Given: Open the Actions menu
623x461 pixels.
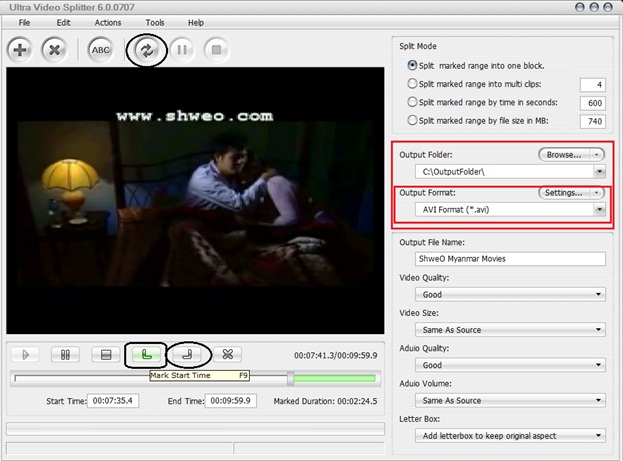Looking at the screenshot, I should pyautogui.click(x=108, y=23).
